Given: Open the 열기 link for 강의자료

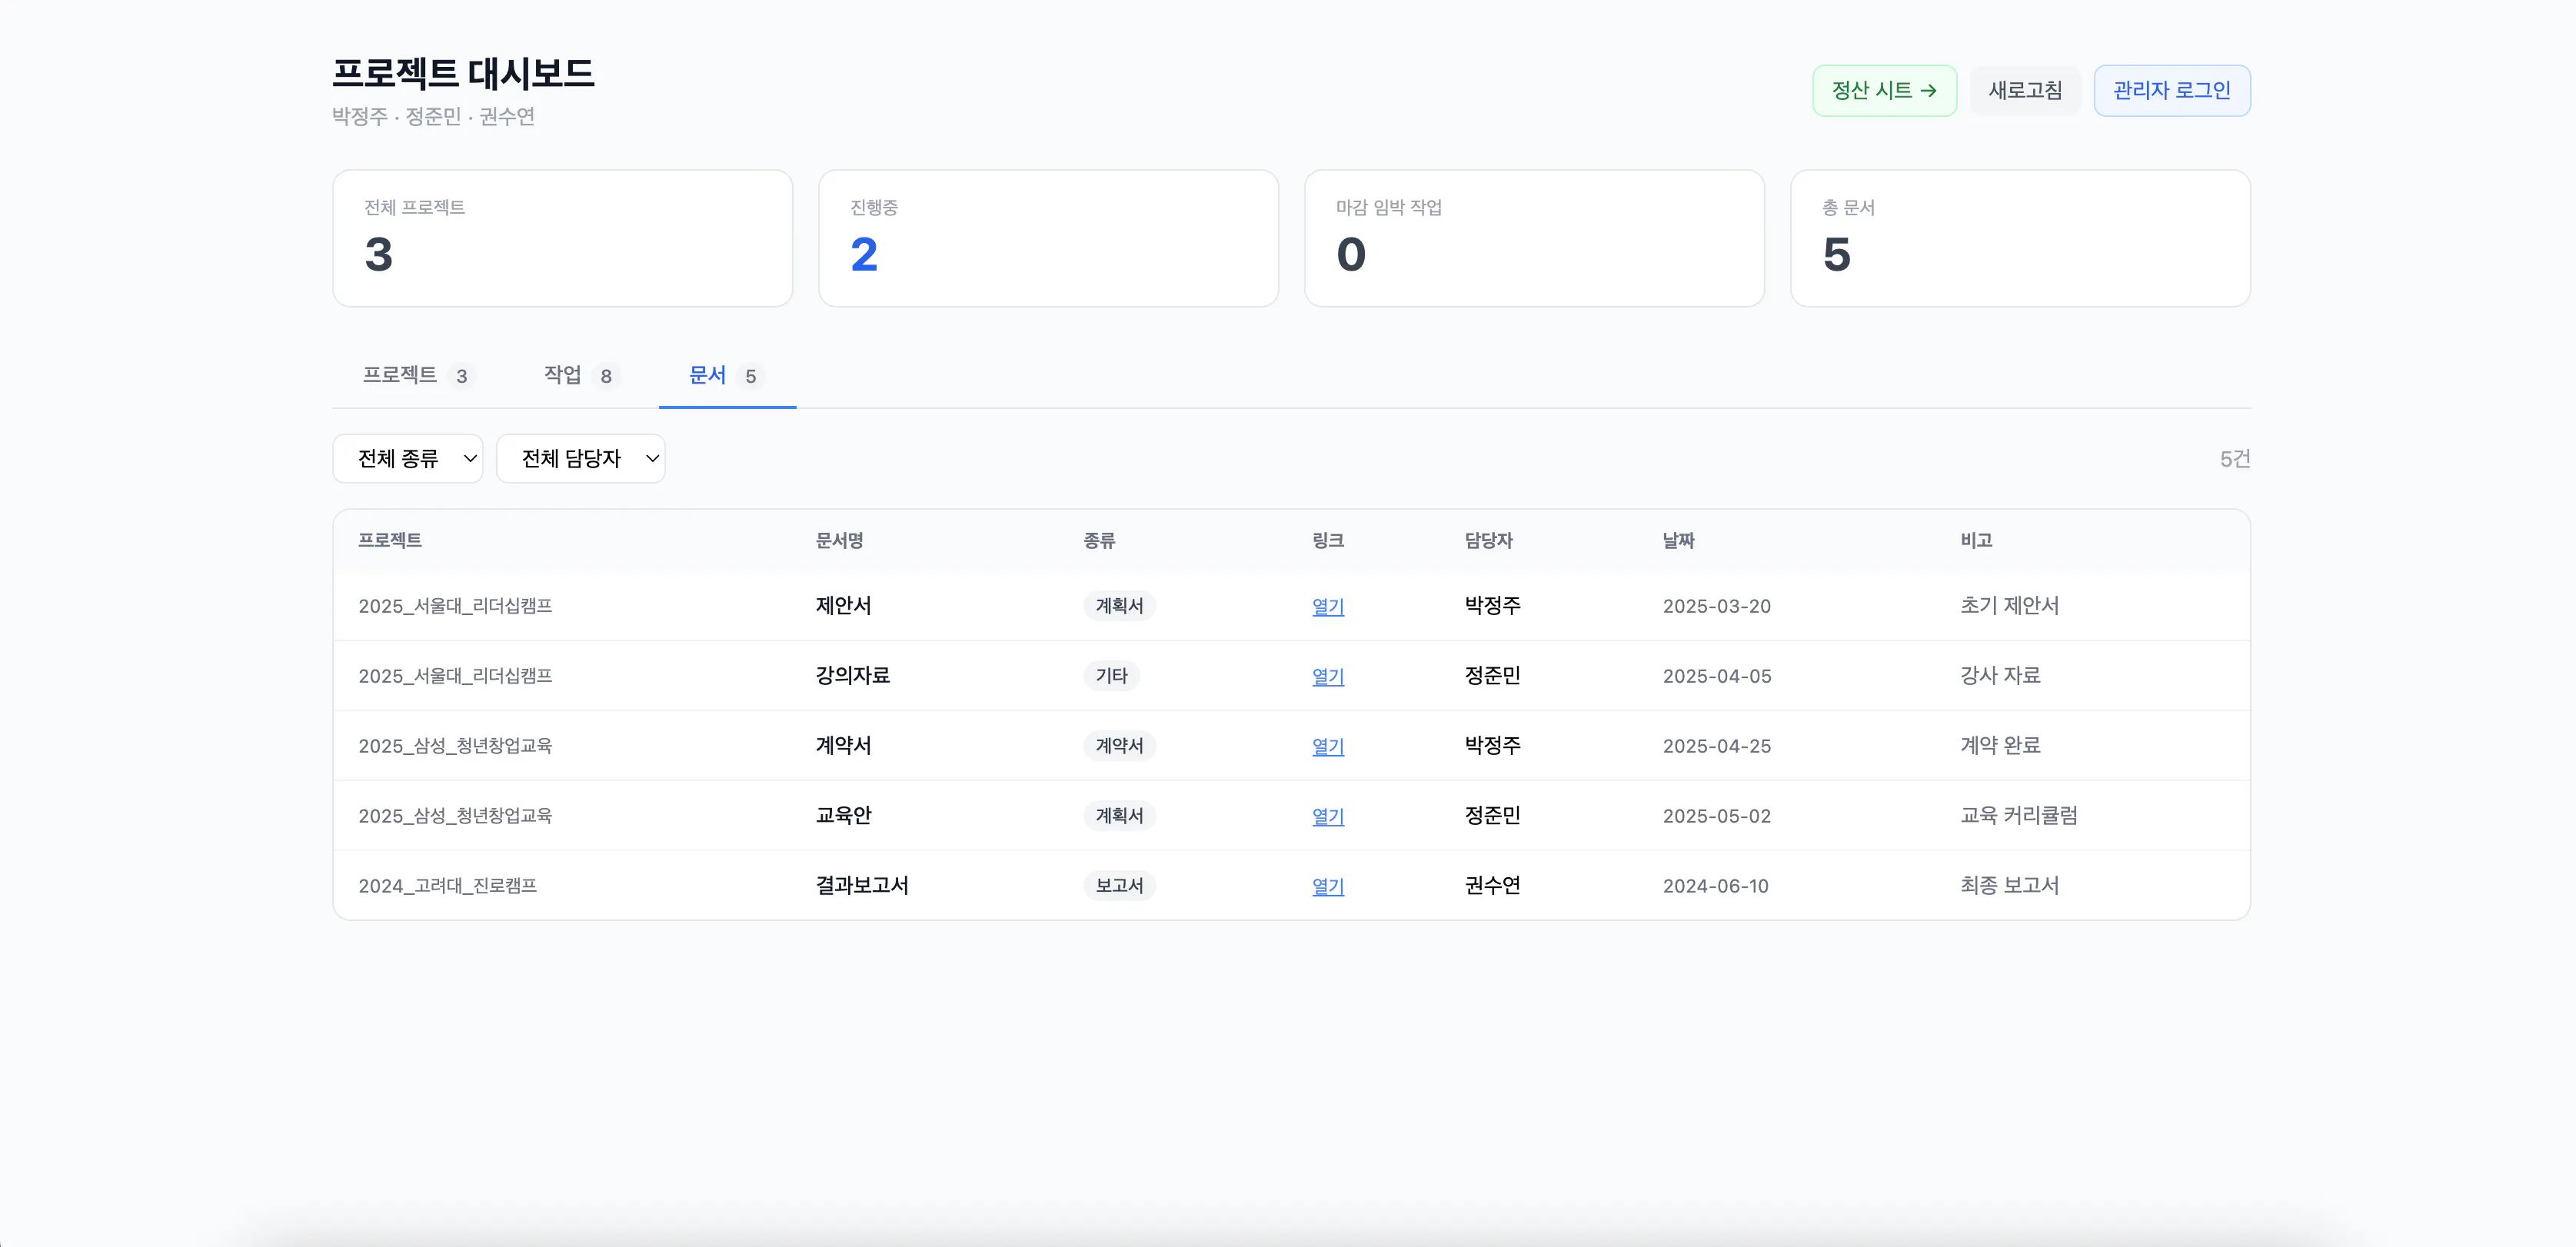Looking at the screenshot, I should coord(1328,676).
